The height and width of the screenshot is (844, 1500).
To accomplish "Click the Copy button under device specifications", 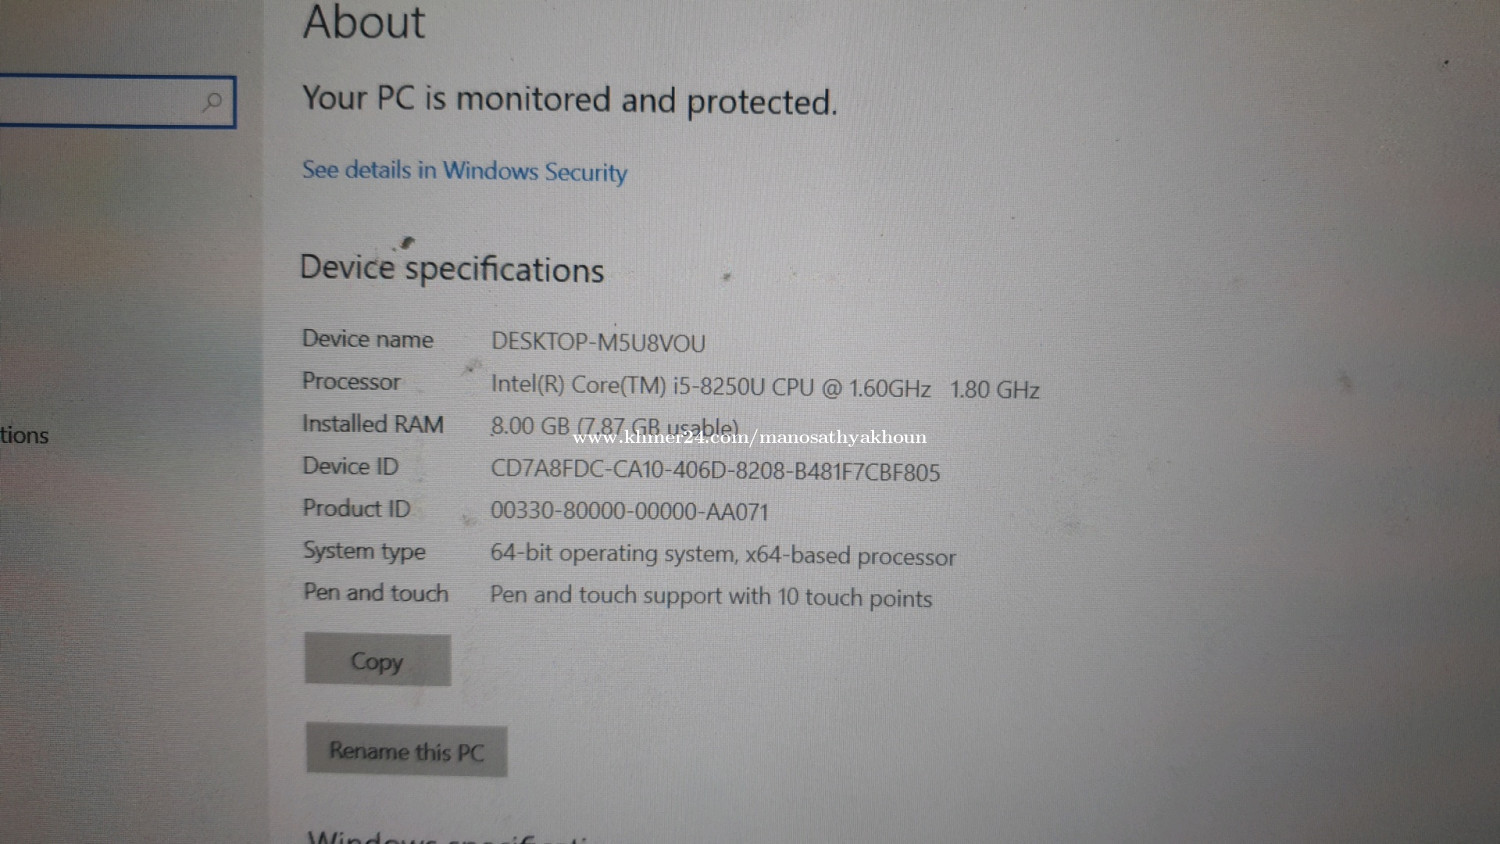I will 377,660.
